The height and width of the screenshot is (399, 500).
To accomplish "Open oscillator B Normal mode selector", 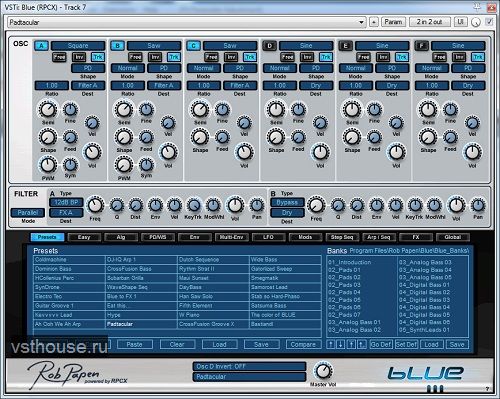I will point(128,68).
